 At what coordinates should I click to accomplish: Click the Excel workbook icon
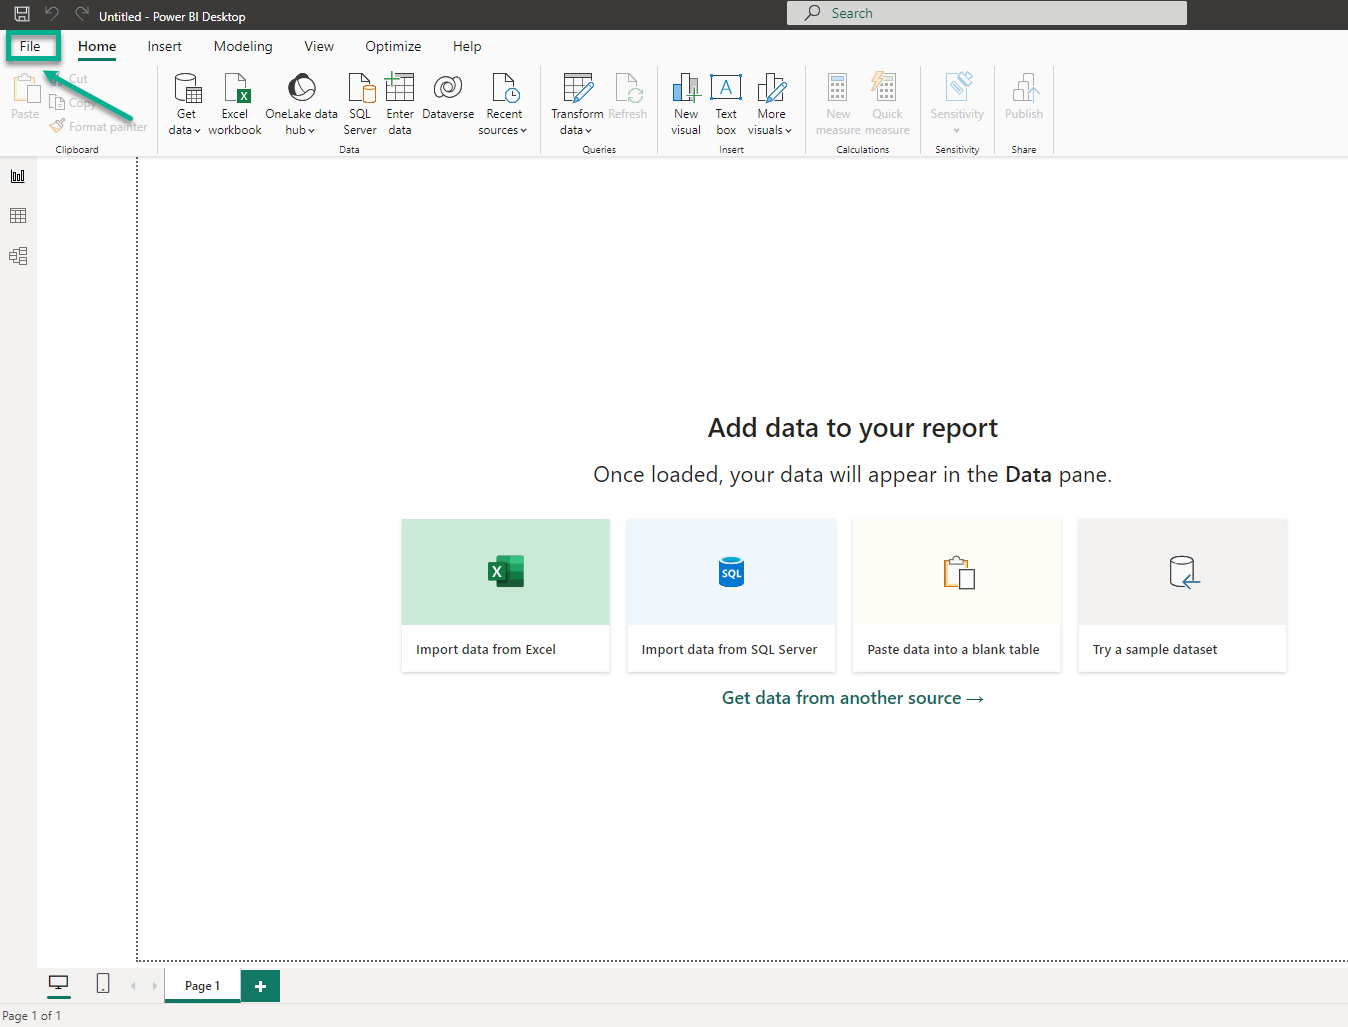point(235,90)
